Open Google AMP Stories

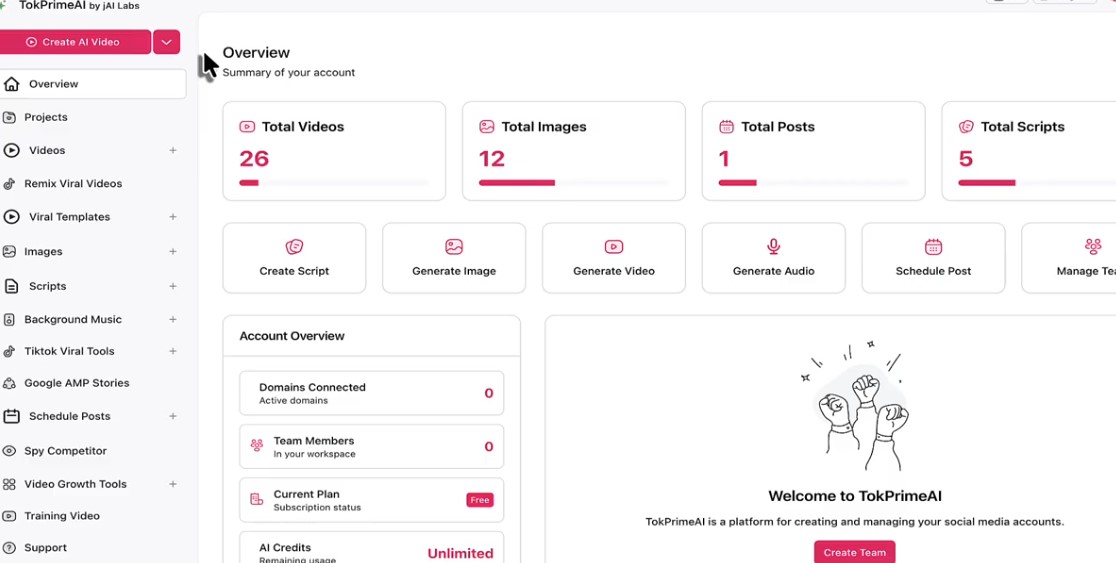(x=77, y=383)
